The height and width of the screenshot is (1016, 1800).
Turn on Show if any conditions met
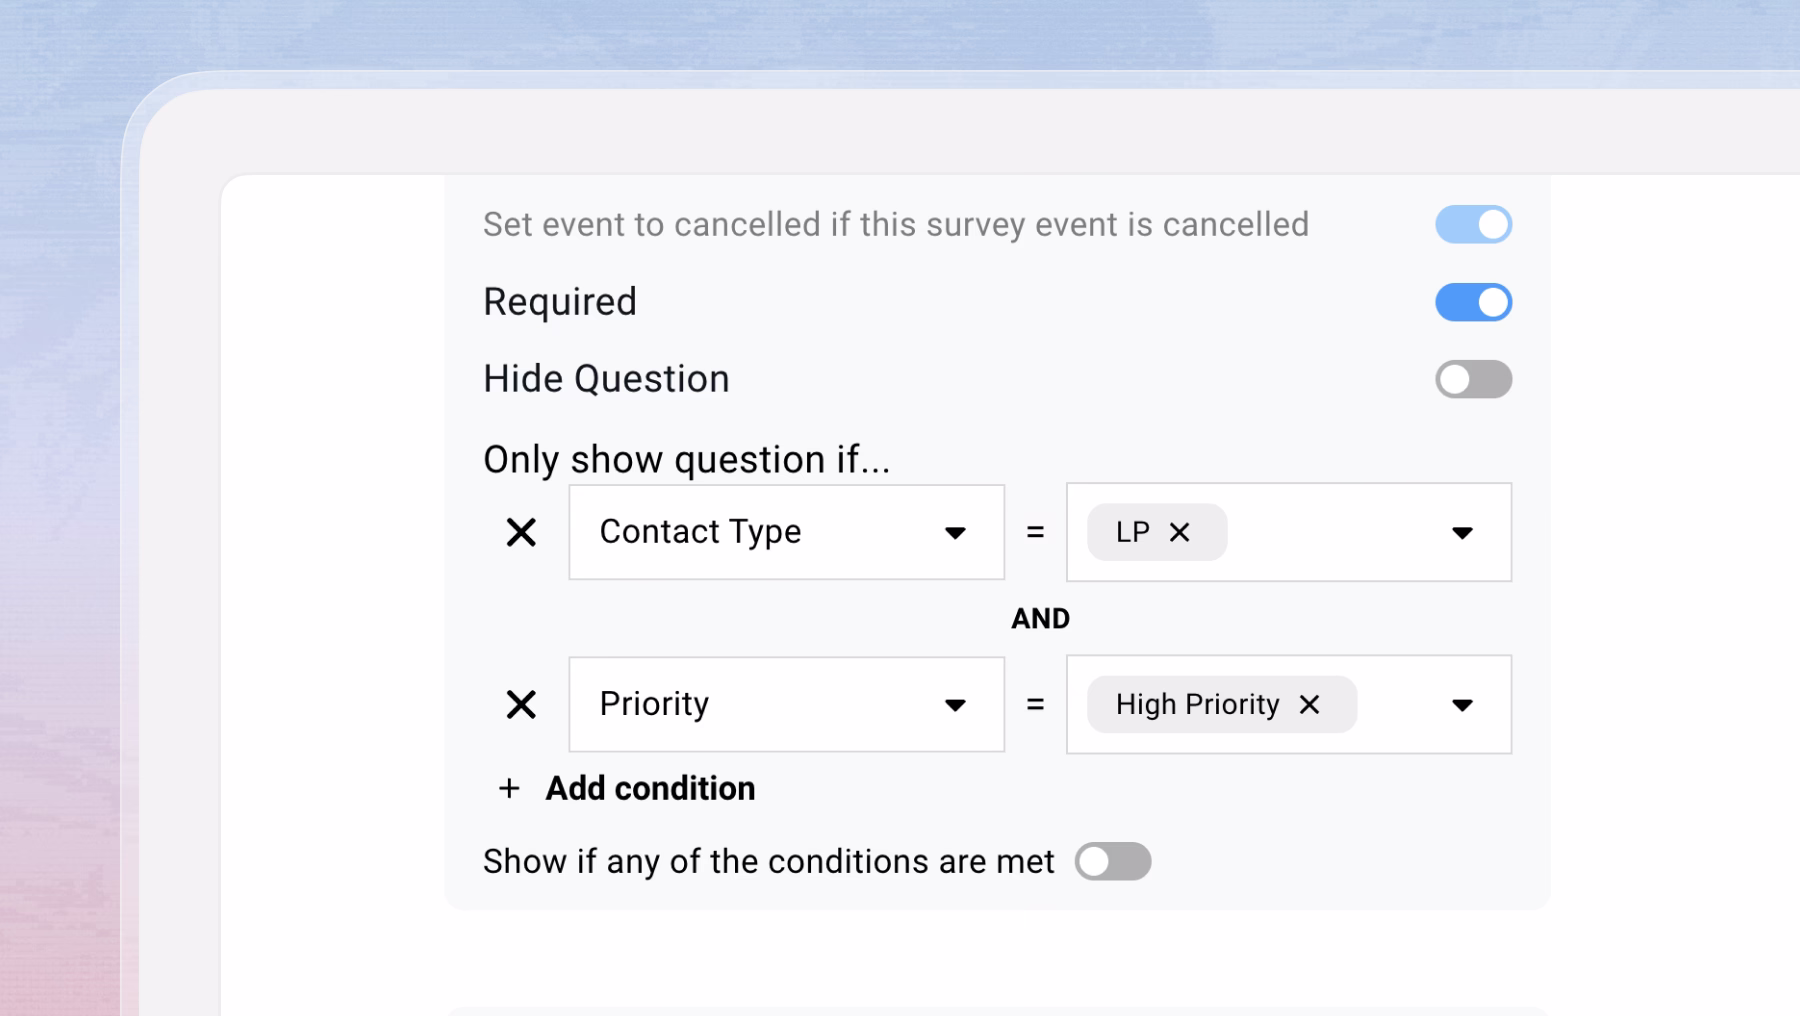pyautogui.click(x=1112, y=862)
